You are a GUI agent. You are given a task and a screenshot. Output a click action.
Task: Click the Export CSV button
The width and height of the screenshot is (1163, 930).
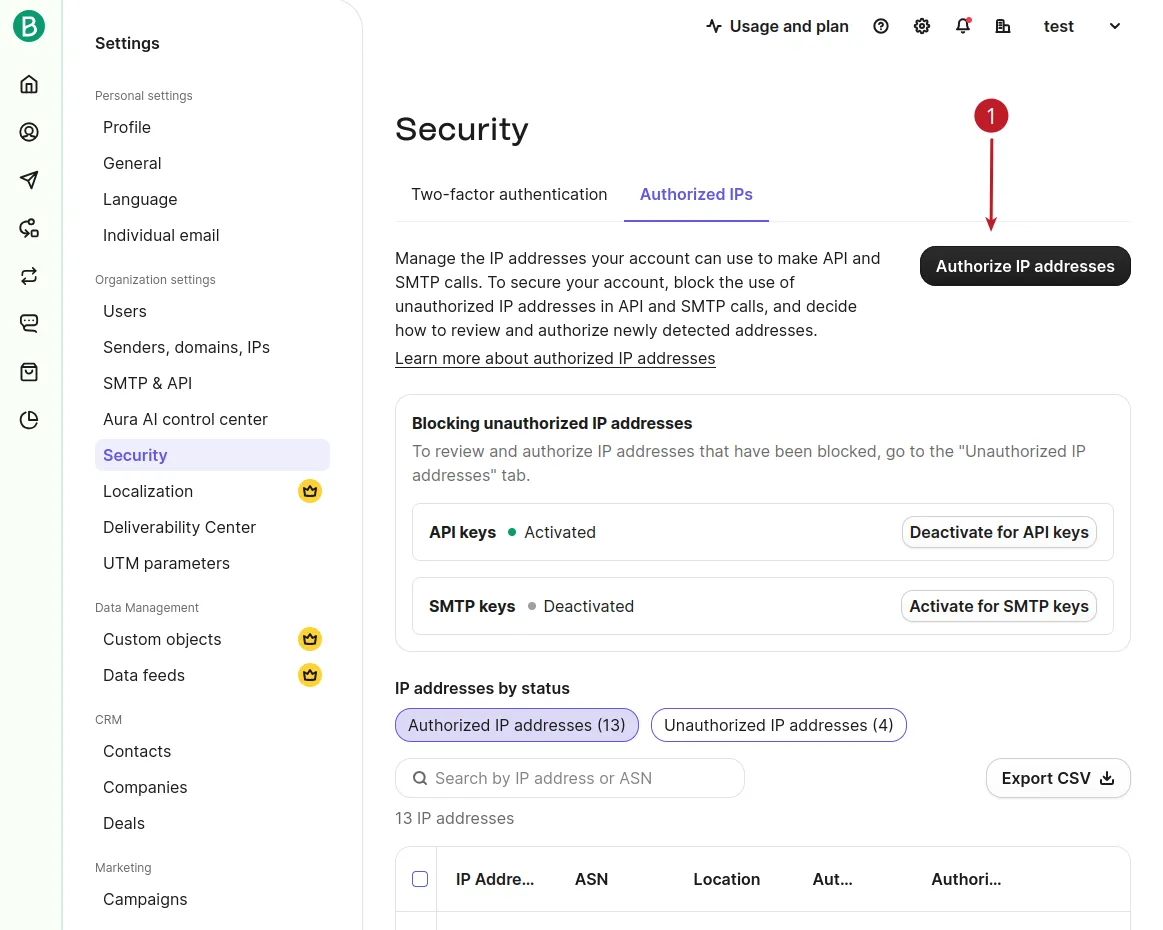point(1058,778)
